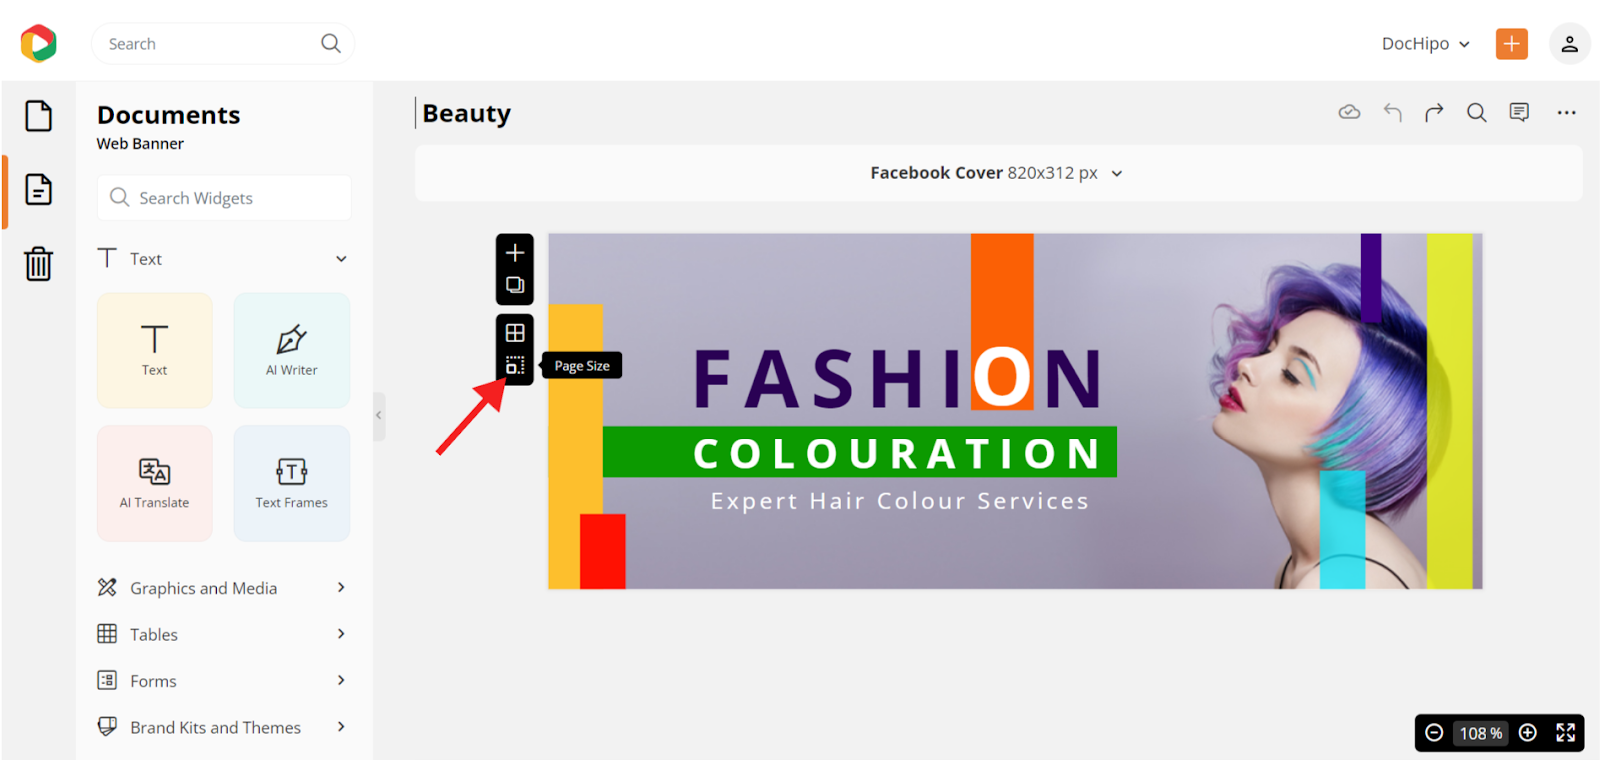1600x760 pixels.
Task: Add a new page with plus icon
Action: [x=515, y=252]
